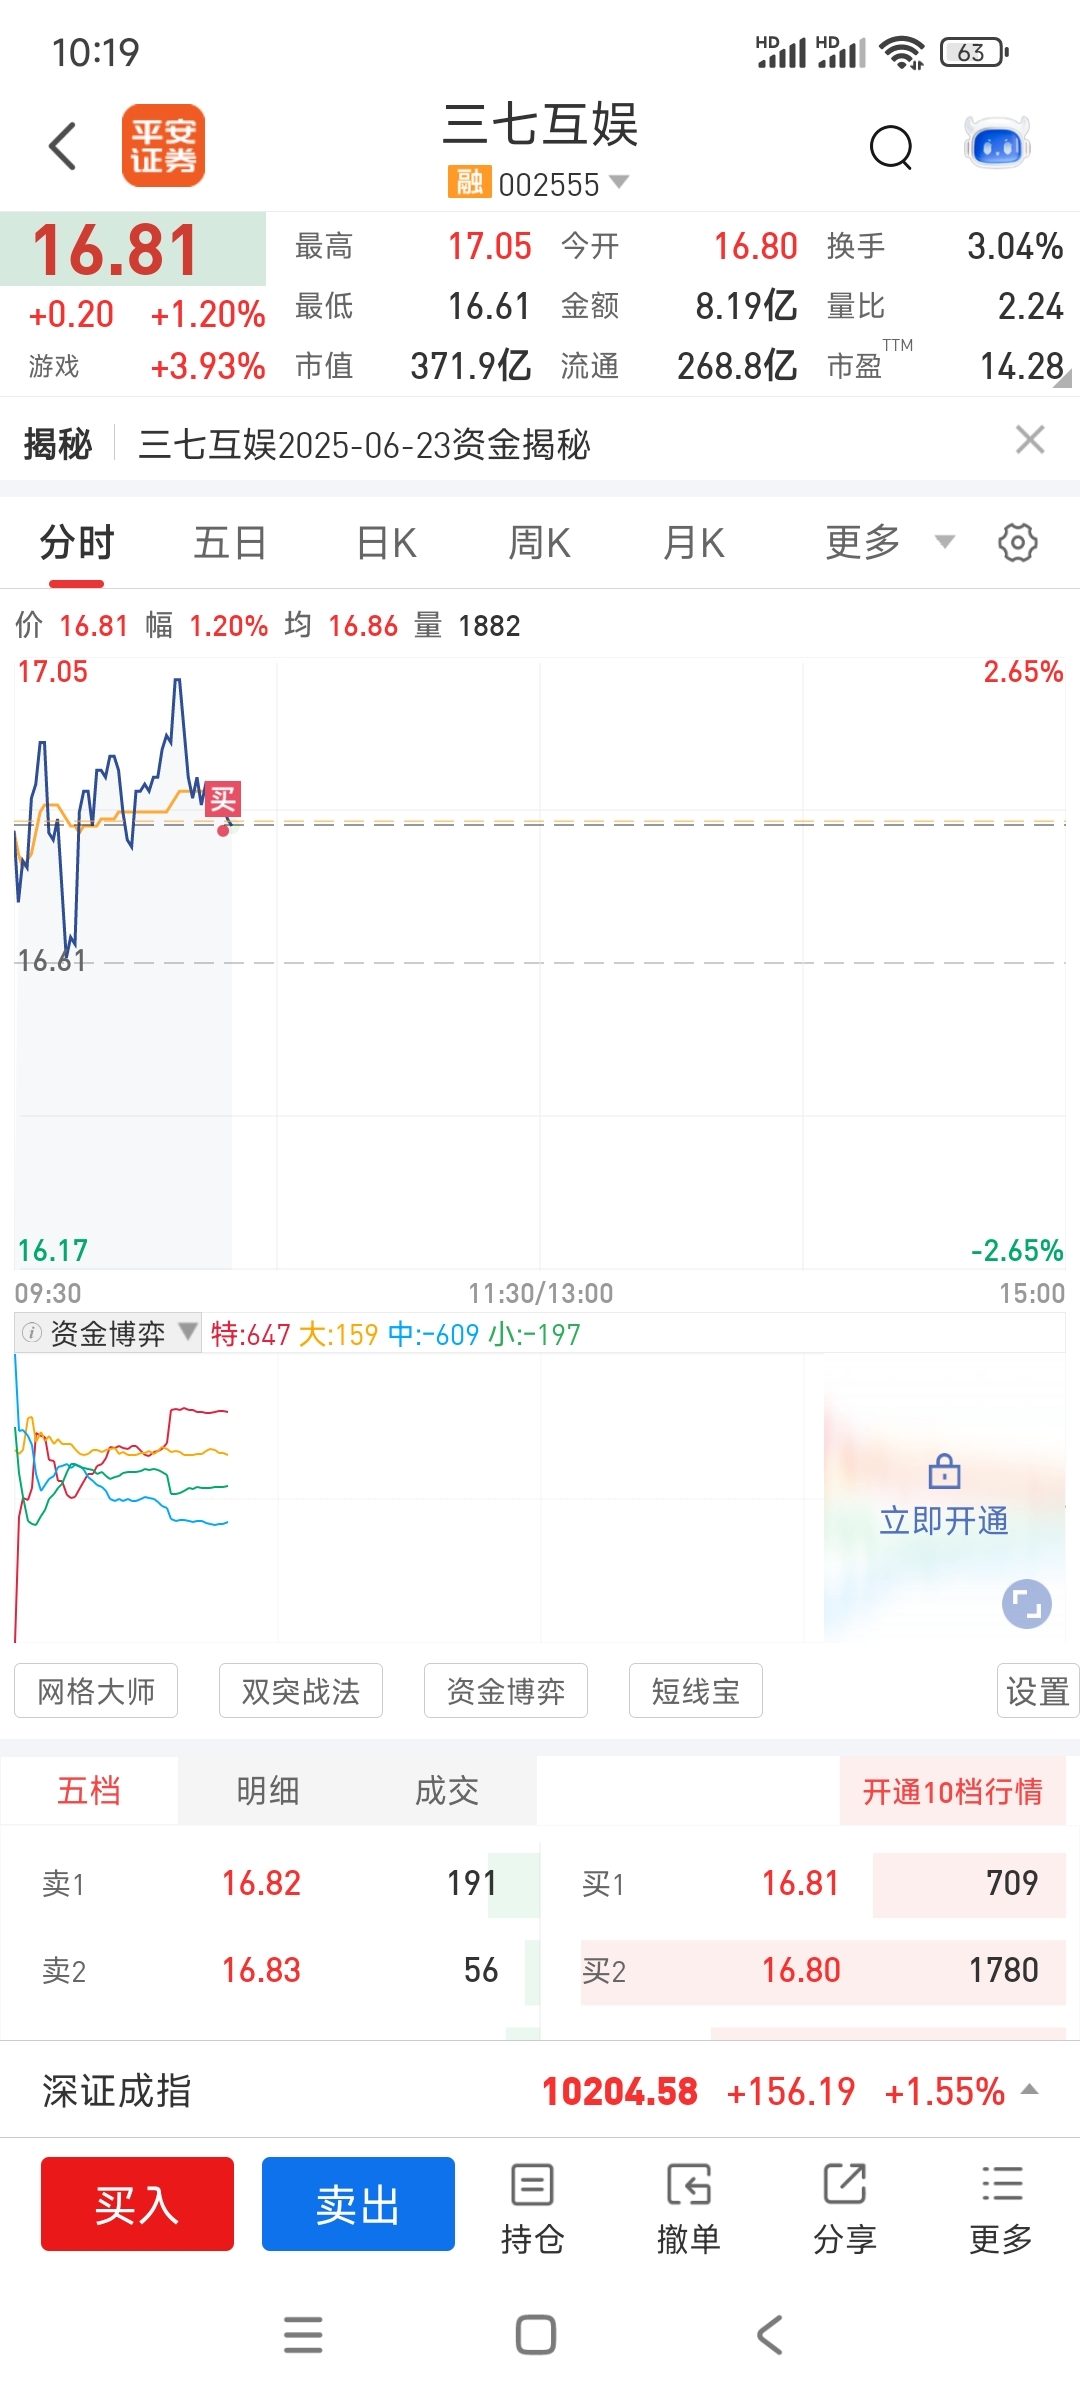1080x2400 pixels.
Task: Tap the red 买入 button
Action: pyautogui.click(x=137, y=2204)
